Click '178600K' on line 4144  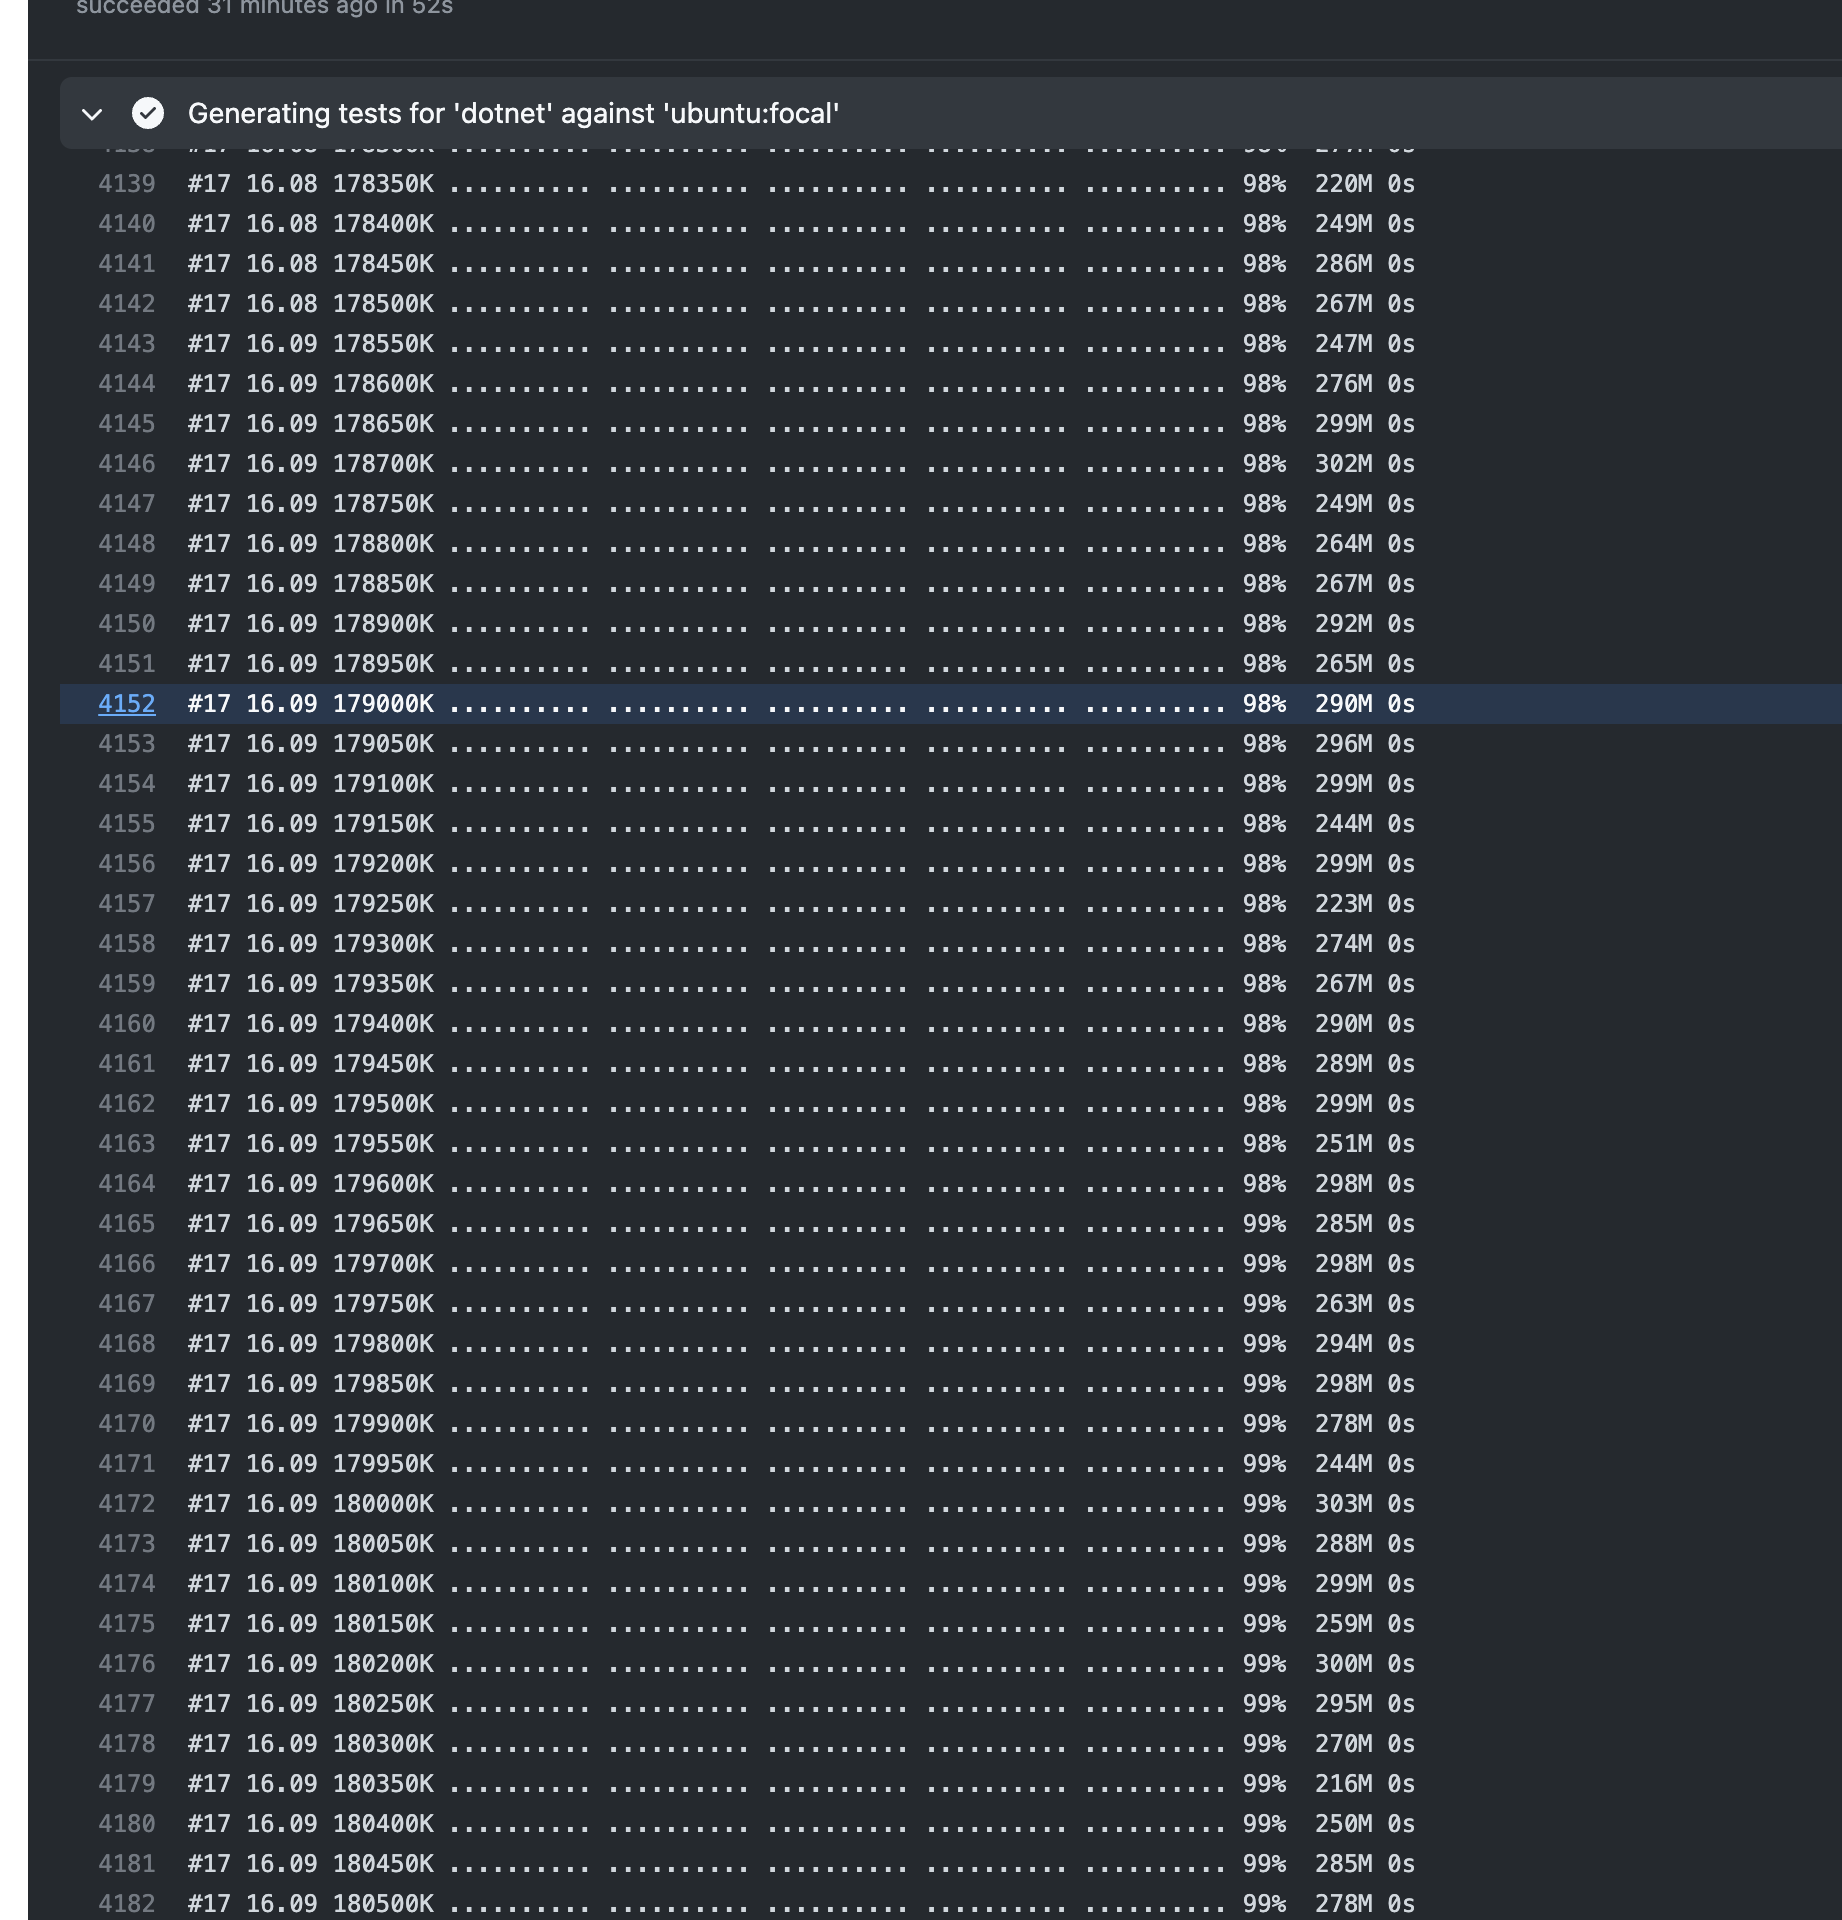(x=383, y=384)
